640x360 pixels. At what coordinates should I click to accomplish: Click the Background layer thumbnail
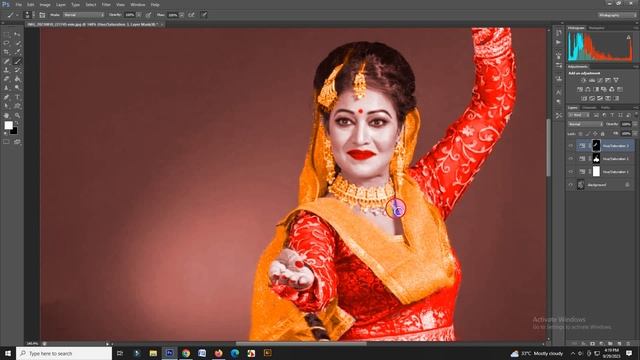coord(580,184)
